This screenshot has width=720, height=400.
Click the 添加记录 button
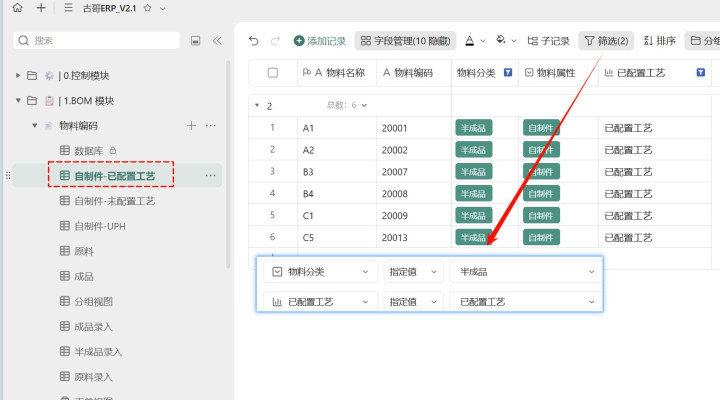[319, 41]
